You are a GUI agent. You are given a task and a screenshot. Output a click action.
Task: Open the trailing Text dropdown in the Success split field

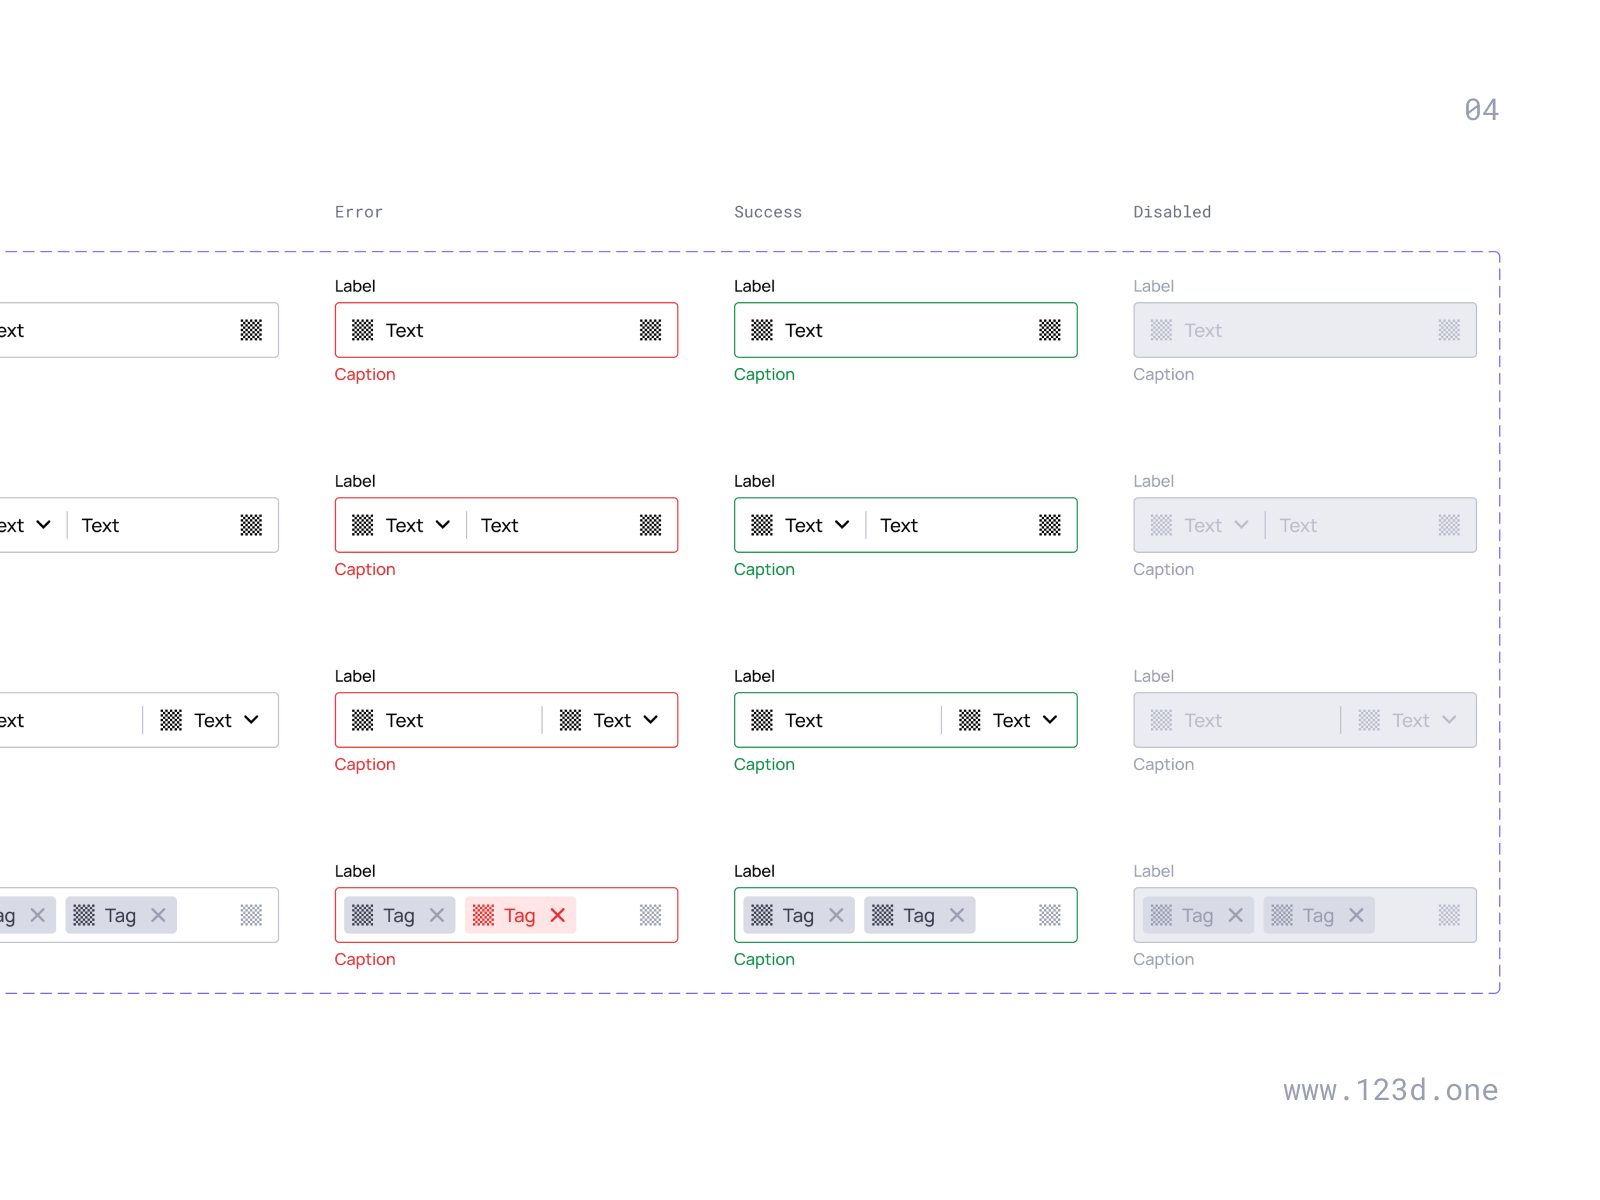coord(1050,720)
